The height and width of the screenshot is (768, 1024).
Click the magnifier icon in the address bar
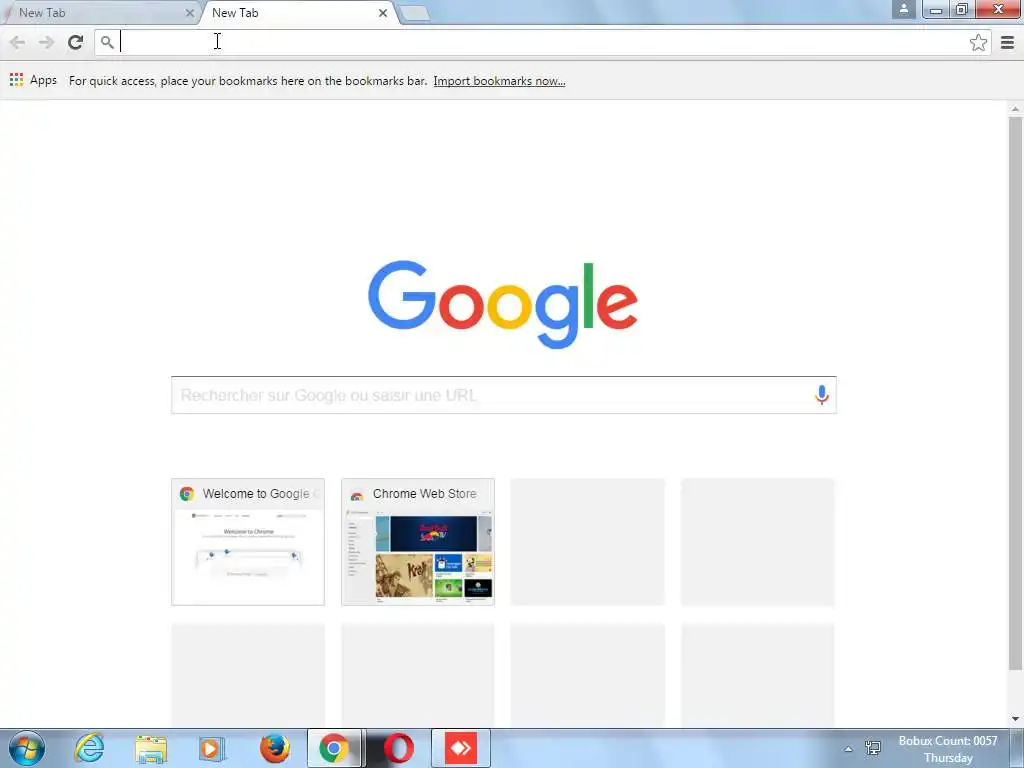tap(107, 42)
